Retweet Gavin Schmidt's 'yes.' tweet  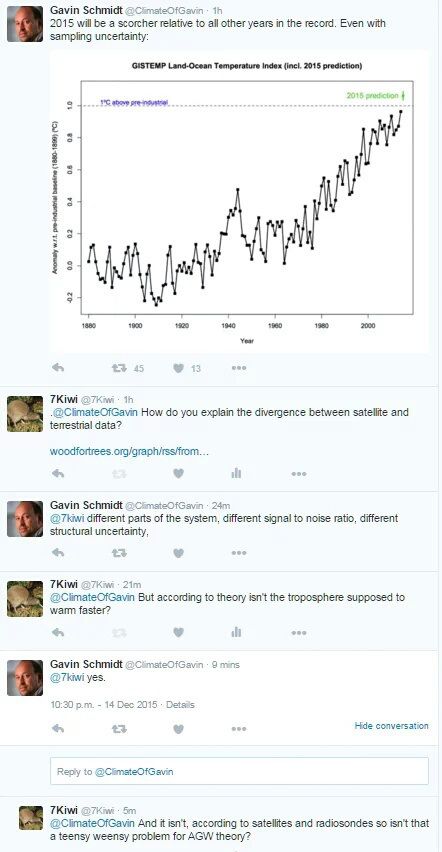click(x=119, y=729)
